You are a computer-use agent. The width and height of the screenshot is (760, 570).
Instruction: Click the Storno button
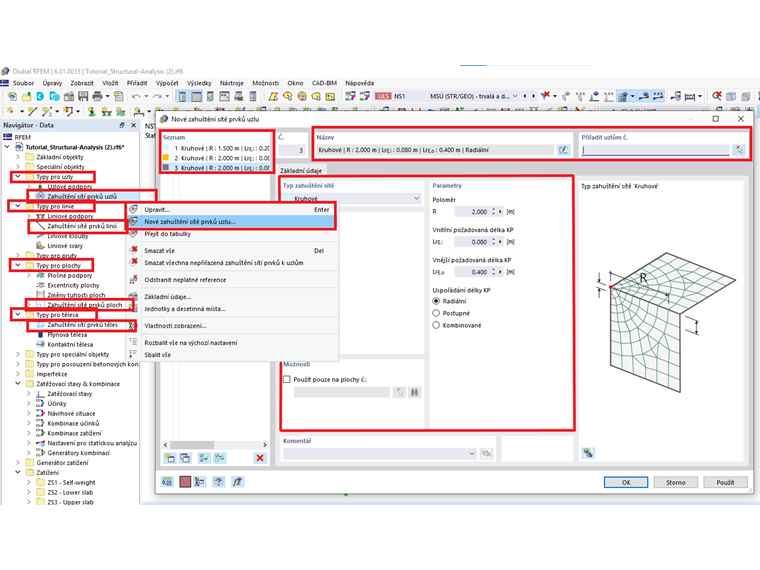point(676,482)
